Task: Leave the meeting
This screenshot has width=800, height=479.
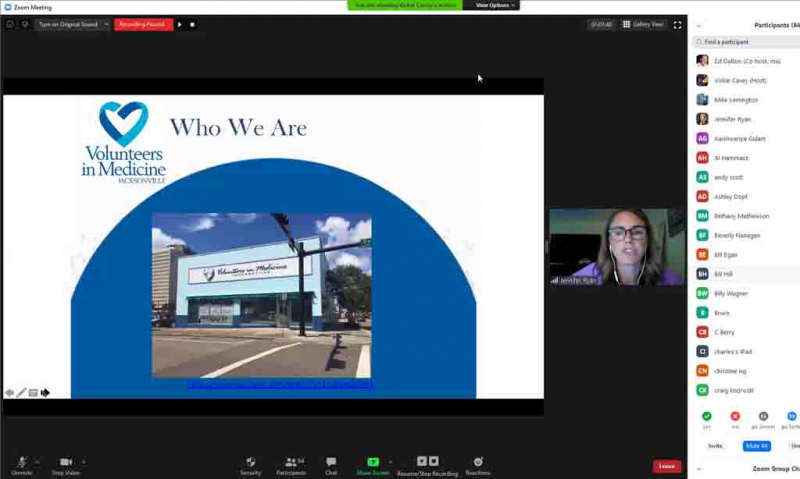Action: pyautogui.click(x=667, y=466)
